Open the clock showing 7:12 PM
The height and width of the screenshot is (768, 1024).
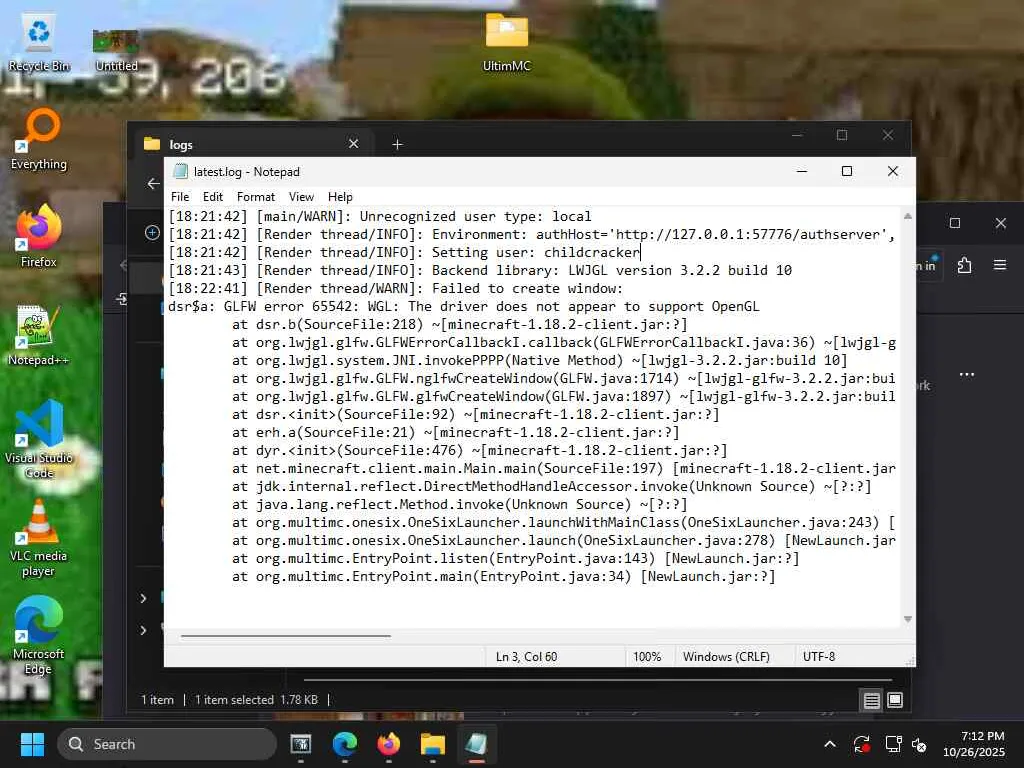(x=974, y=744)
